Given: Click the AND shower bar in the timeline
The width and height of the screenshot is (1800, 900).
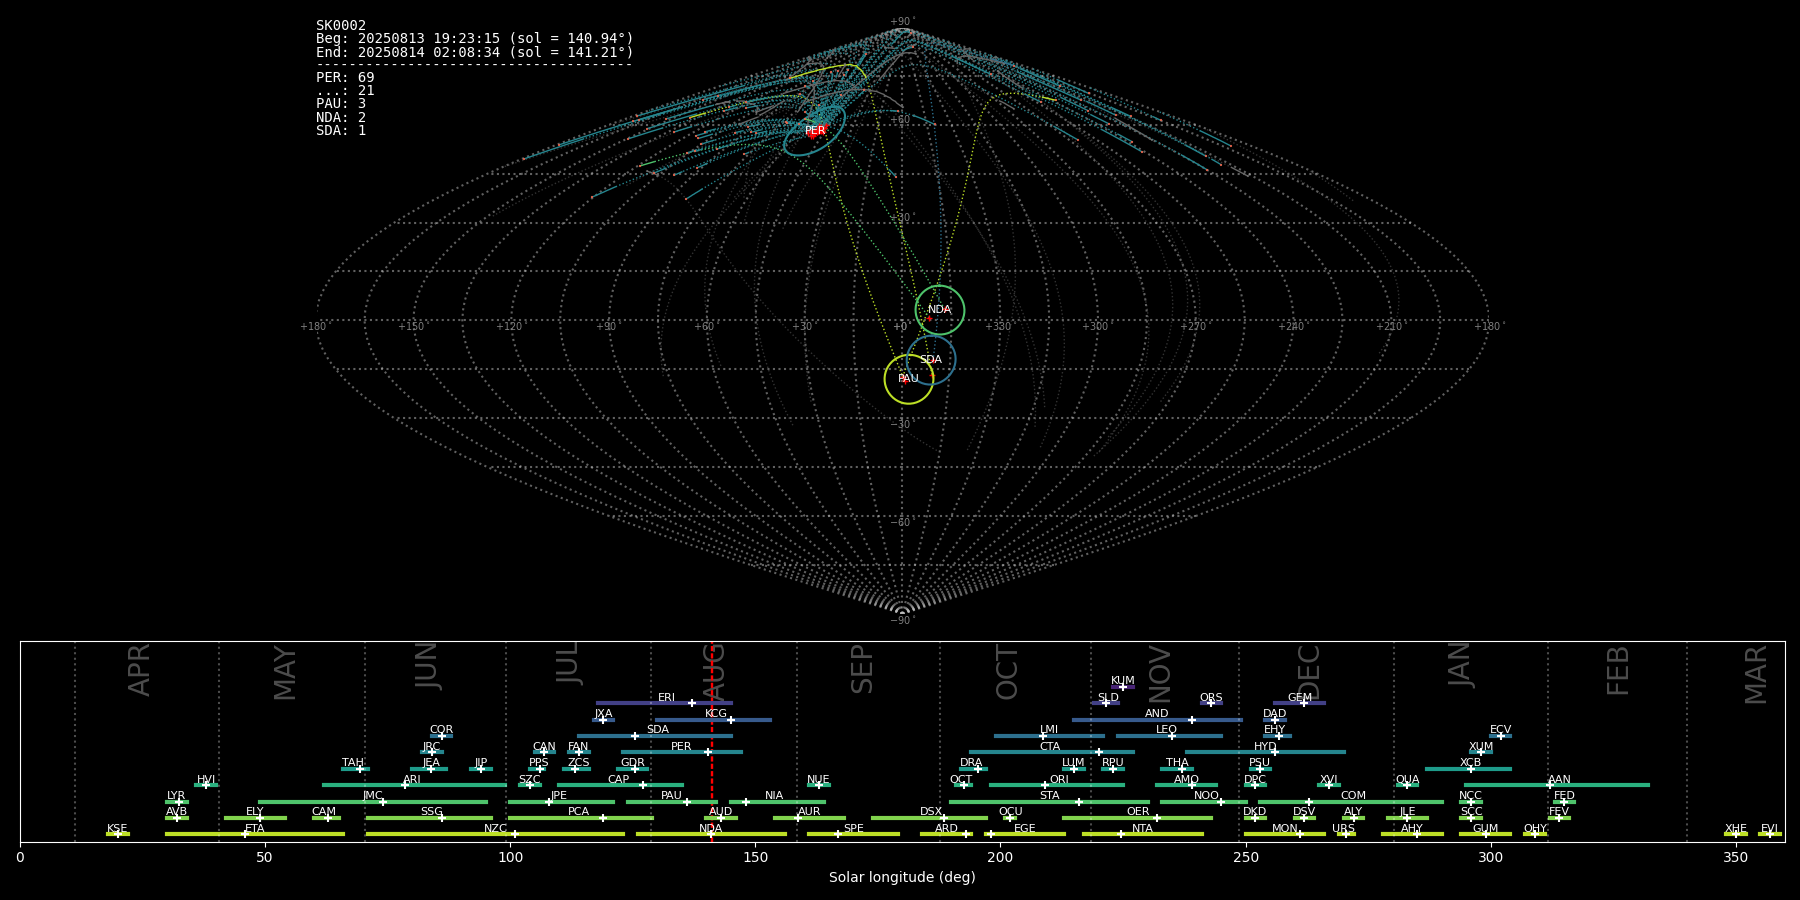Looking at the screenshot, I should pyautogui.click(x=1157, y=719).
